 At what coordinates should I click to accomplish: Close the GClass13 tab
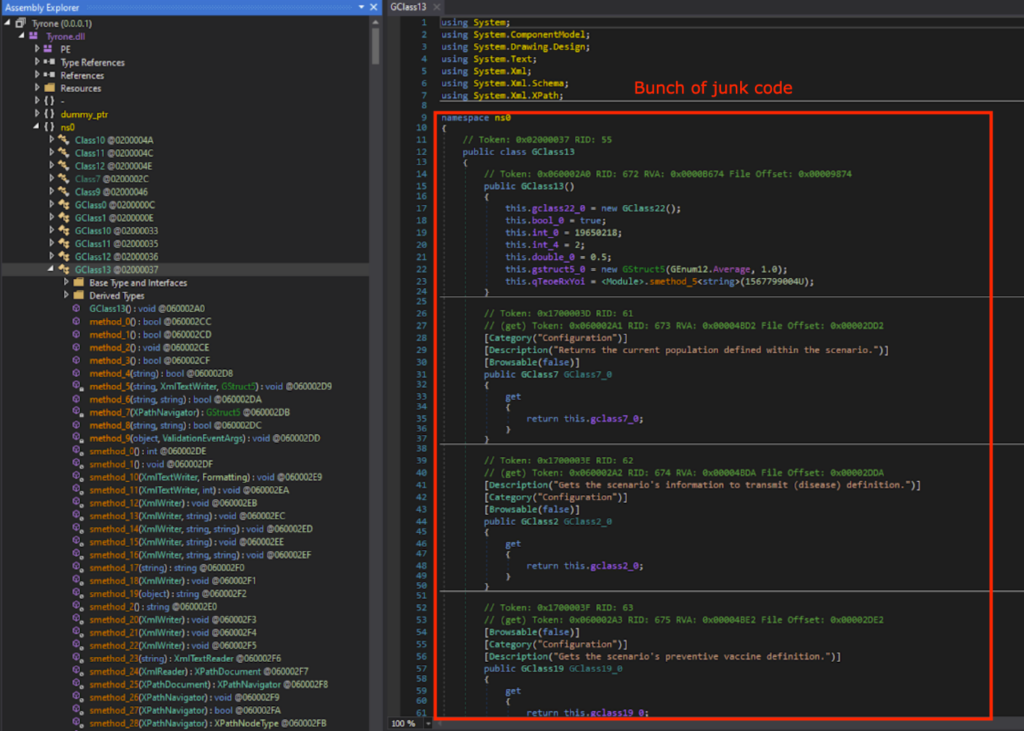point(438,6)
